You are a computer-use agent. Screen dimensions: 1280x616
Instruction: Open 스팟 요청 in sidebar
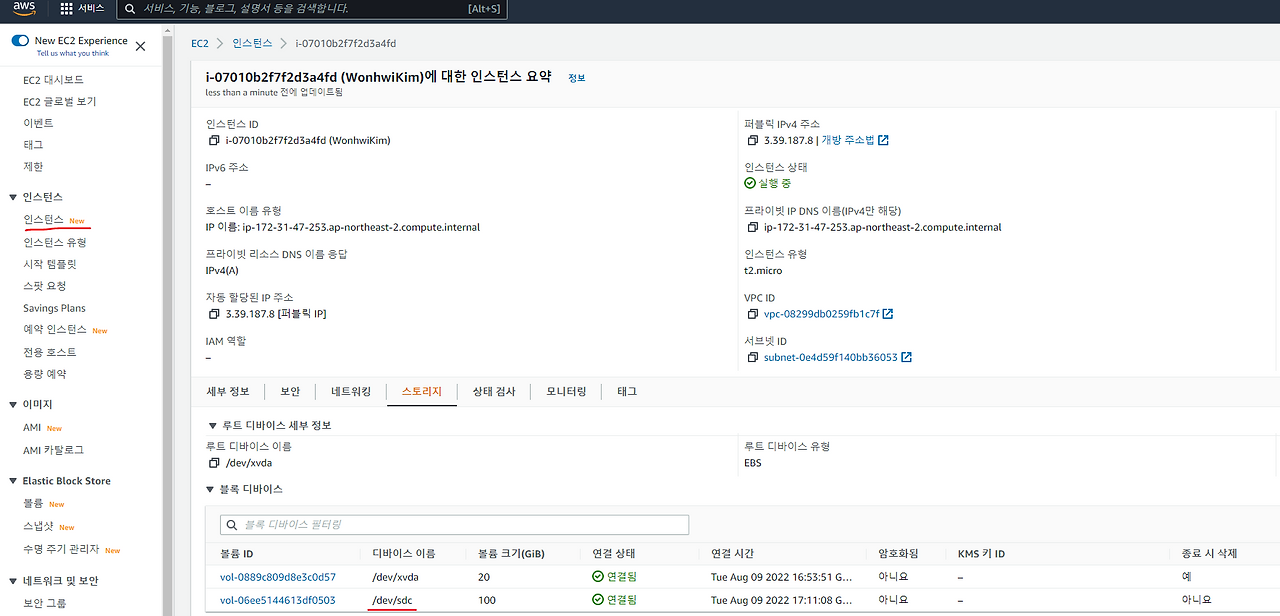click(45, 286)
